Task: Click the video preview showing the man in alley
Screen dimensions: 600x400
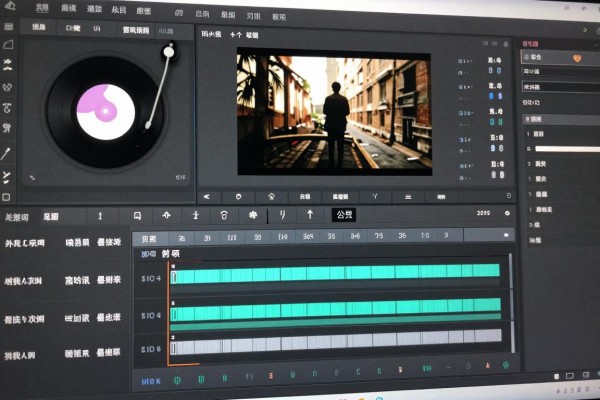Action: click(334, 111)
